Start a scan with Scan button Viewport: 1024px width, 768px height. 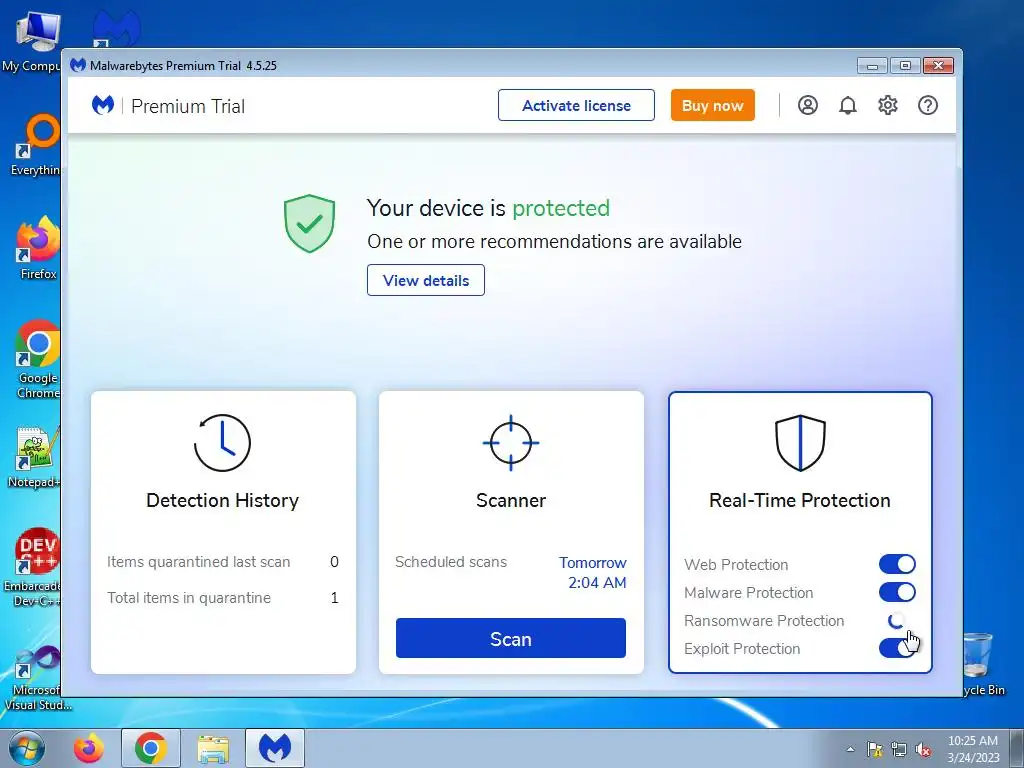coord(511,638)
